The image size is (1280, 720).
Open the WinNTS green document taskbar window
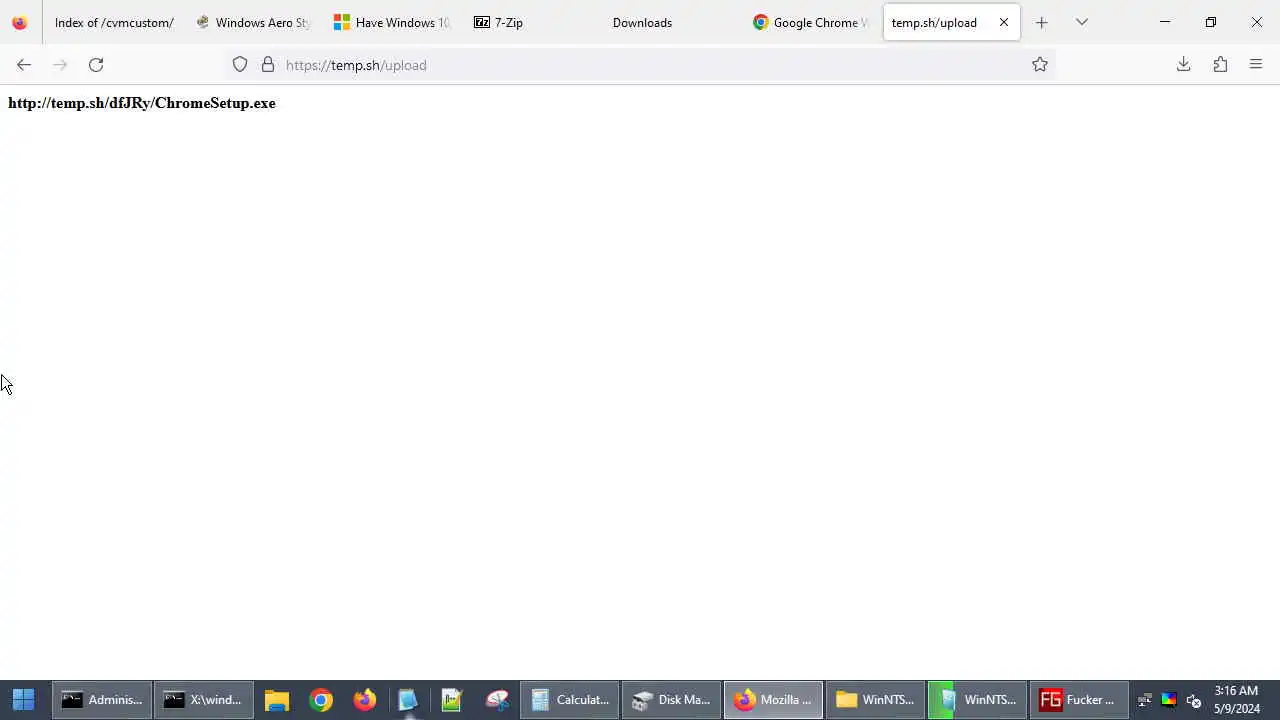click(x=977, y=700)
